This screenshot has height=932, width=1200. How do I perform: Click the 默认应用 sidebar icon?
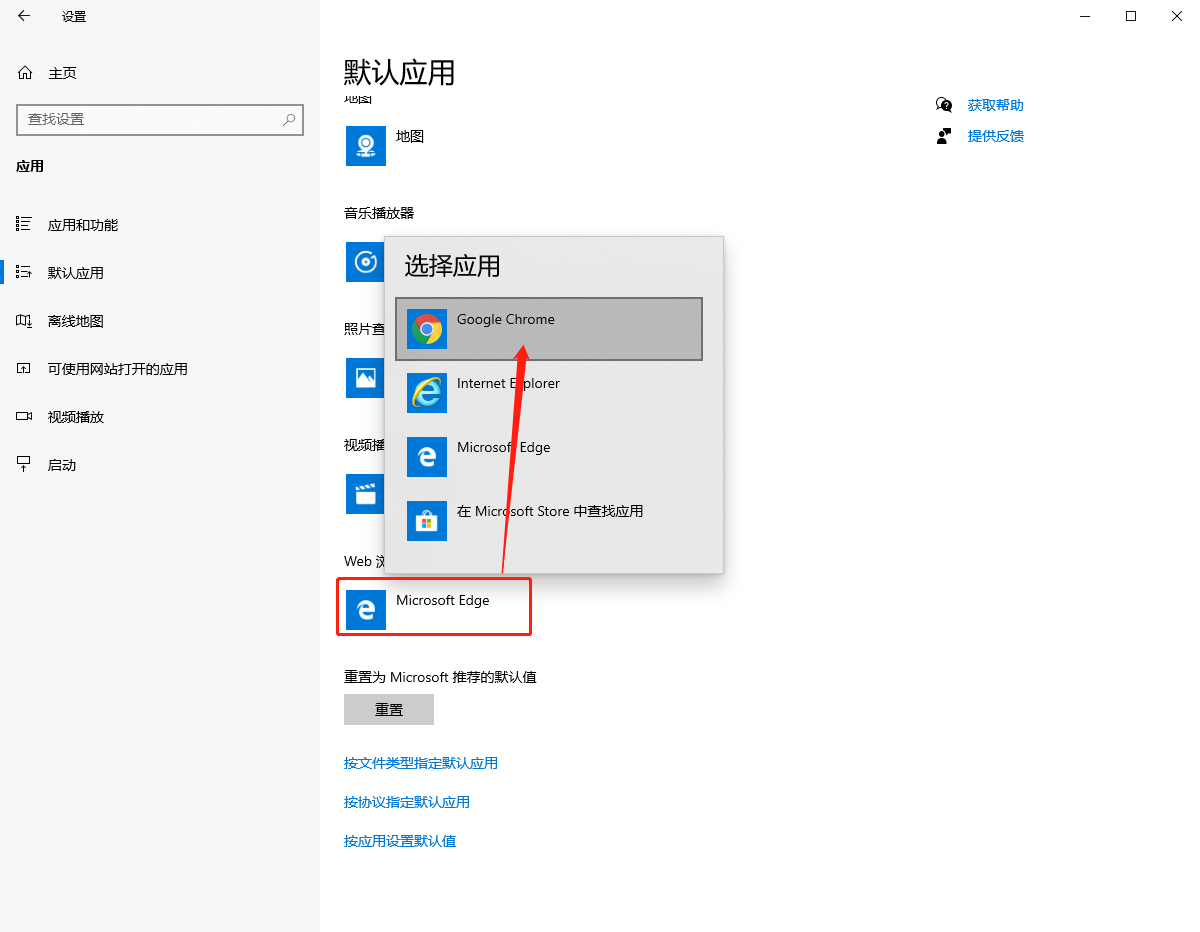click(x=24, y=273)
